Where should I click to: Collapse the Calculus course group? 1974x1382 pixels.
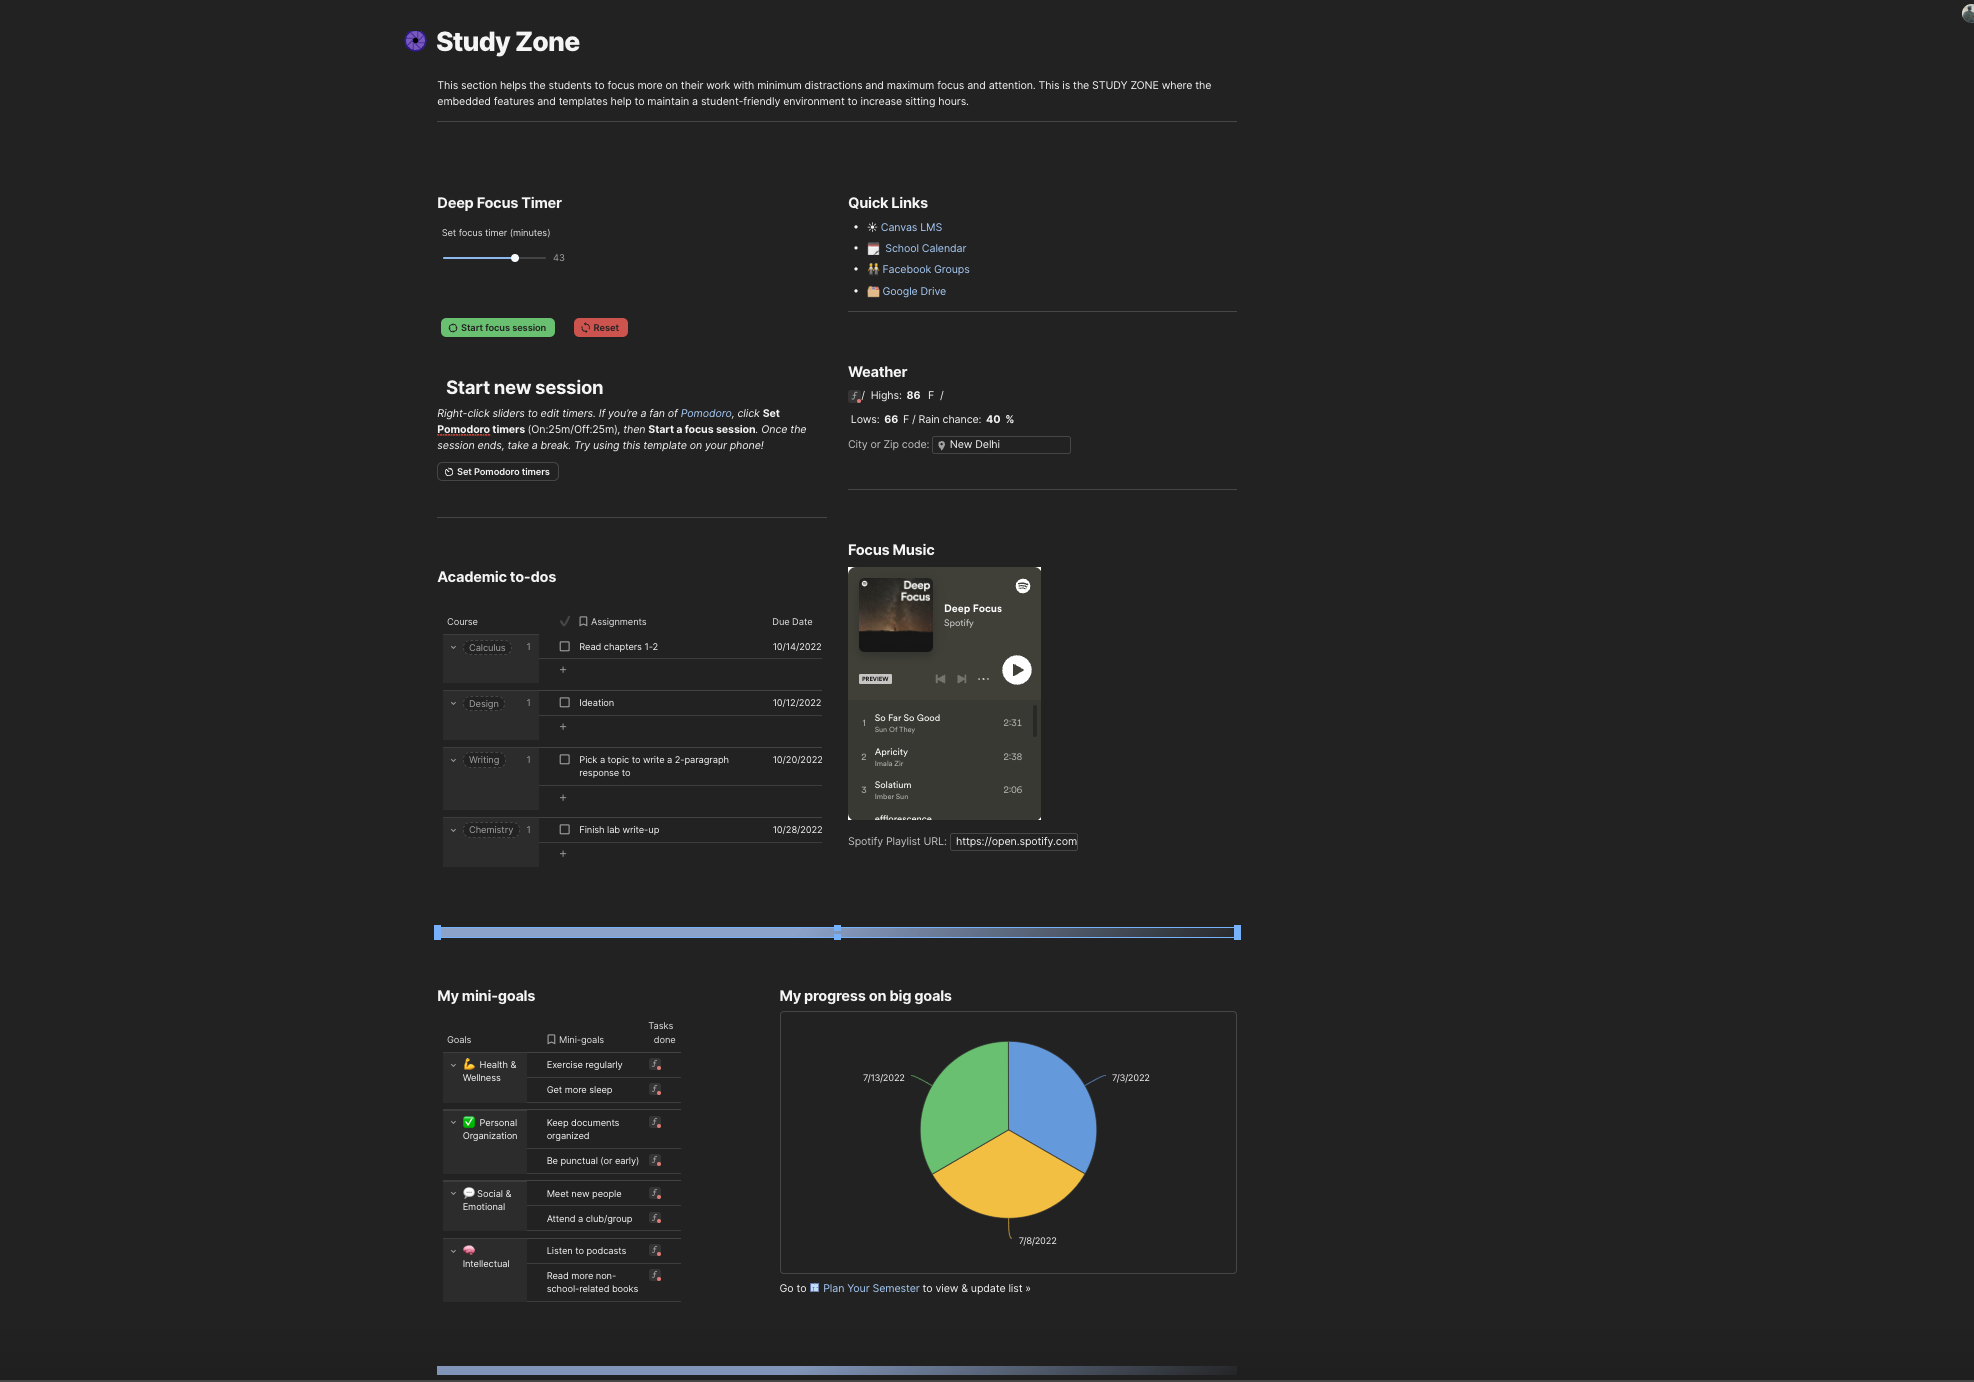tap(453, 648)
